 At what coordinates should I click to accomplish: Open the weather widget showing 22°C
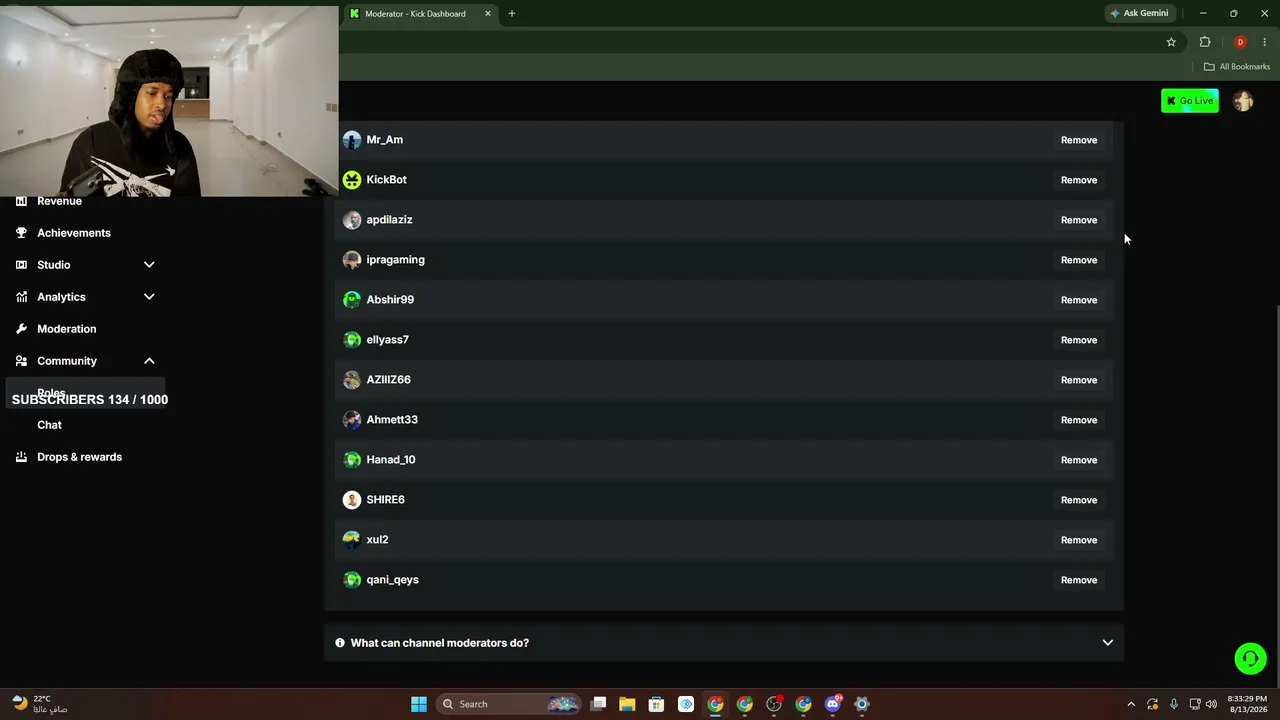pos(40,704)
